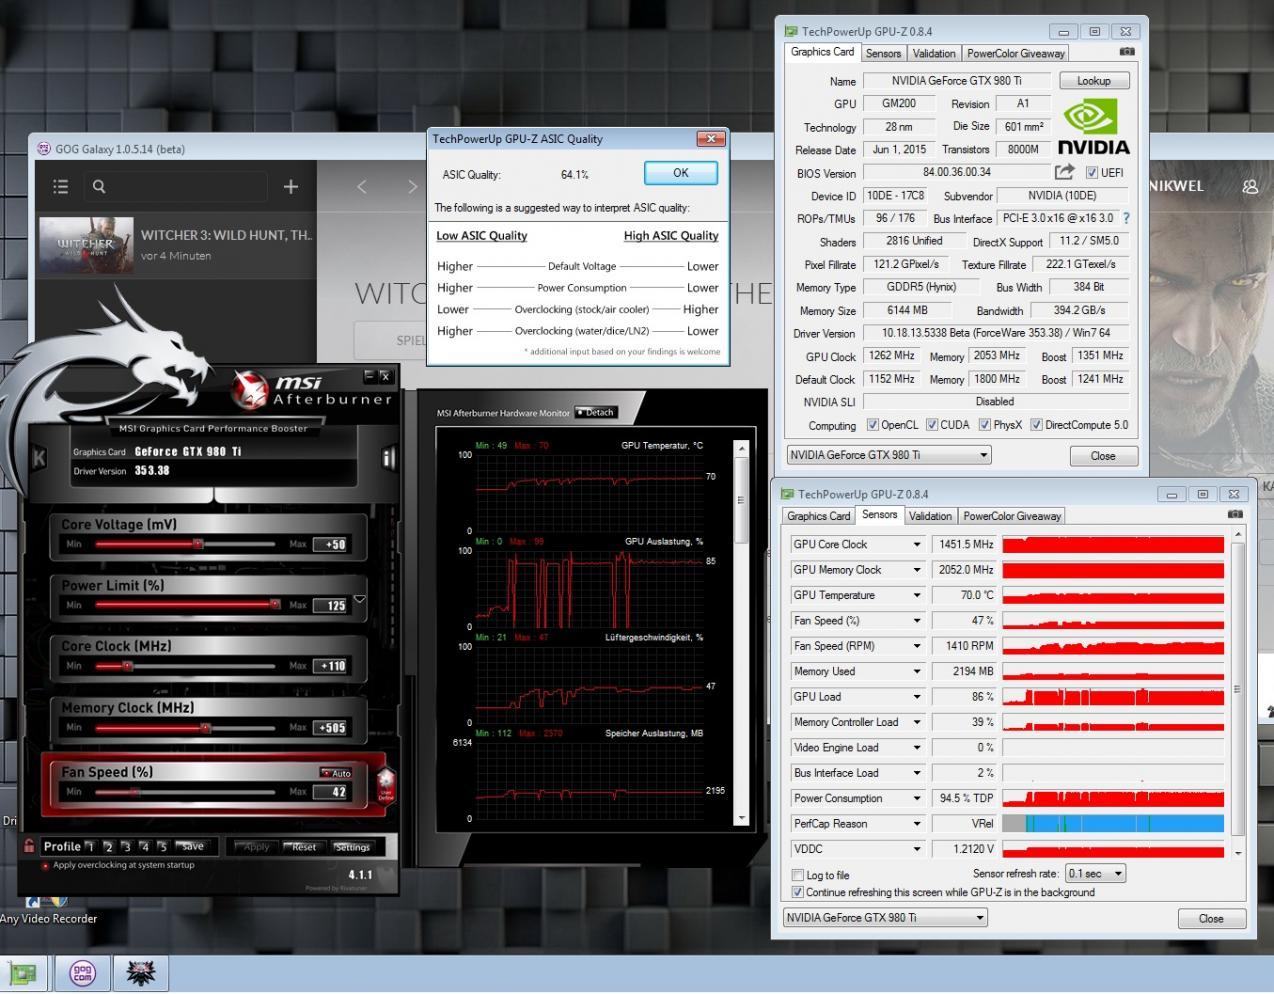Open the GPU Temperature sensor dropdown

(917, 595)
